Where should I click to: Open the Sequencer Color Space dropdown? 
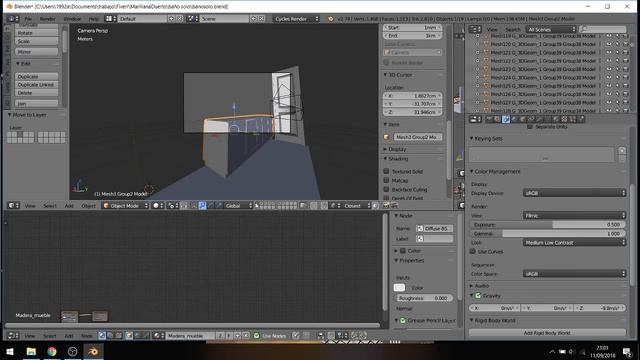point(574,274)
